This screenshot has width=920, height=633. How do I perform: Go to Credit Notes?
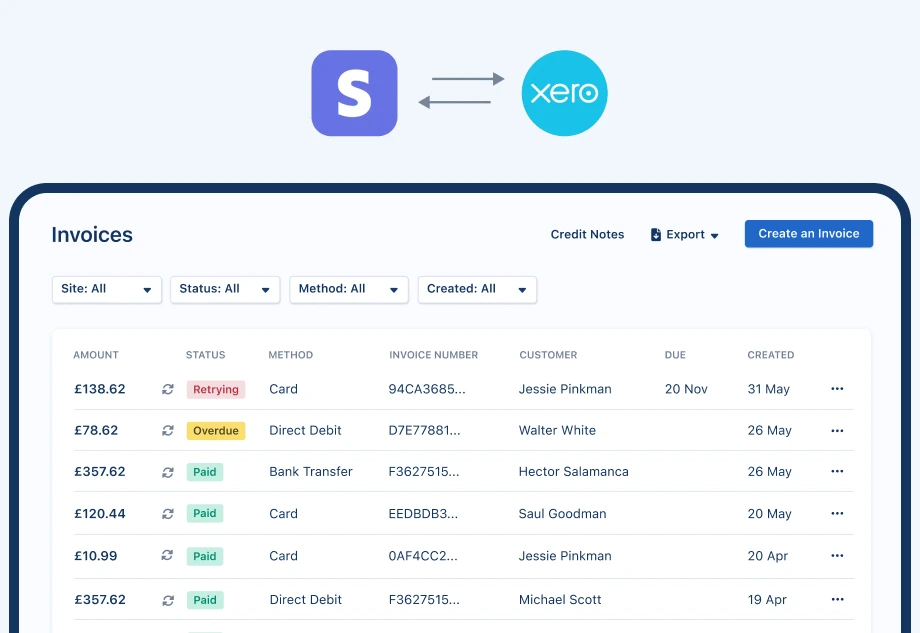[587, 235]
